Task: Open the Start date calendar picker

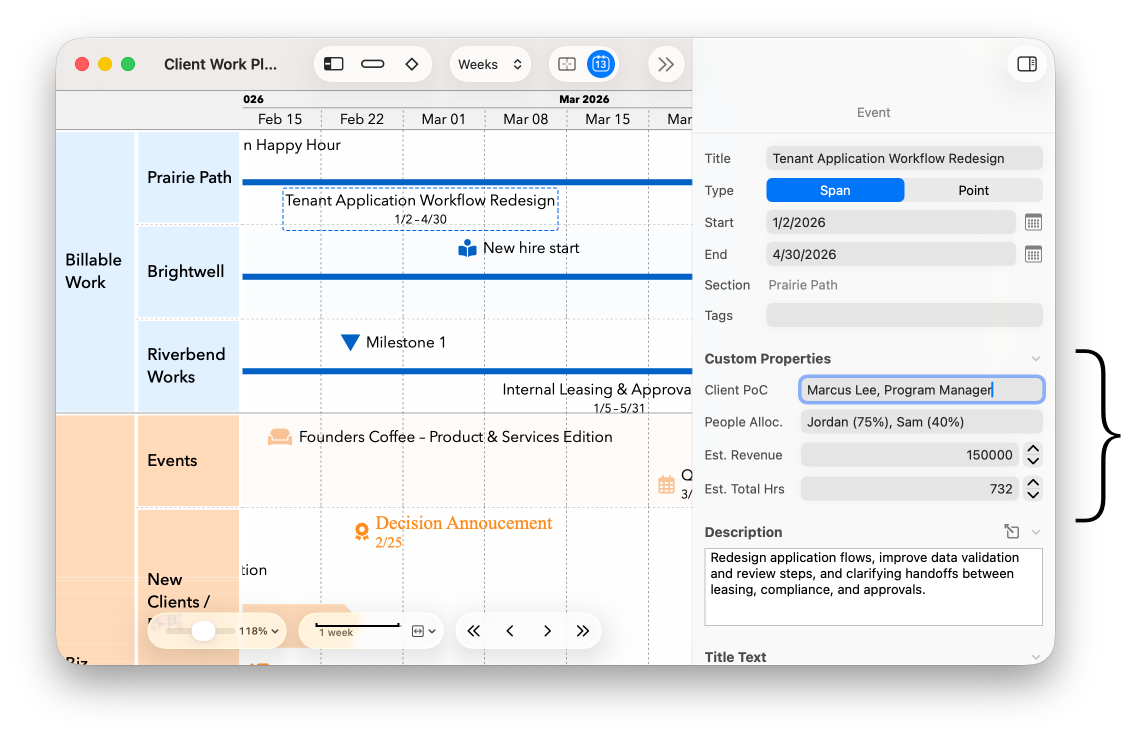Action: click(x=1032, y=222)
